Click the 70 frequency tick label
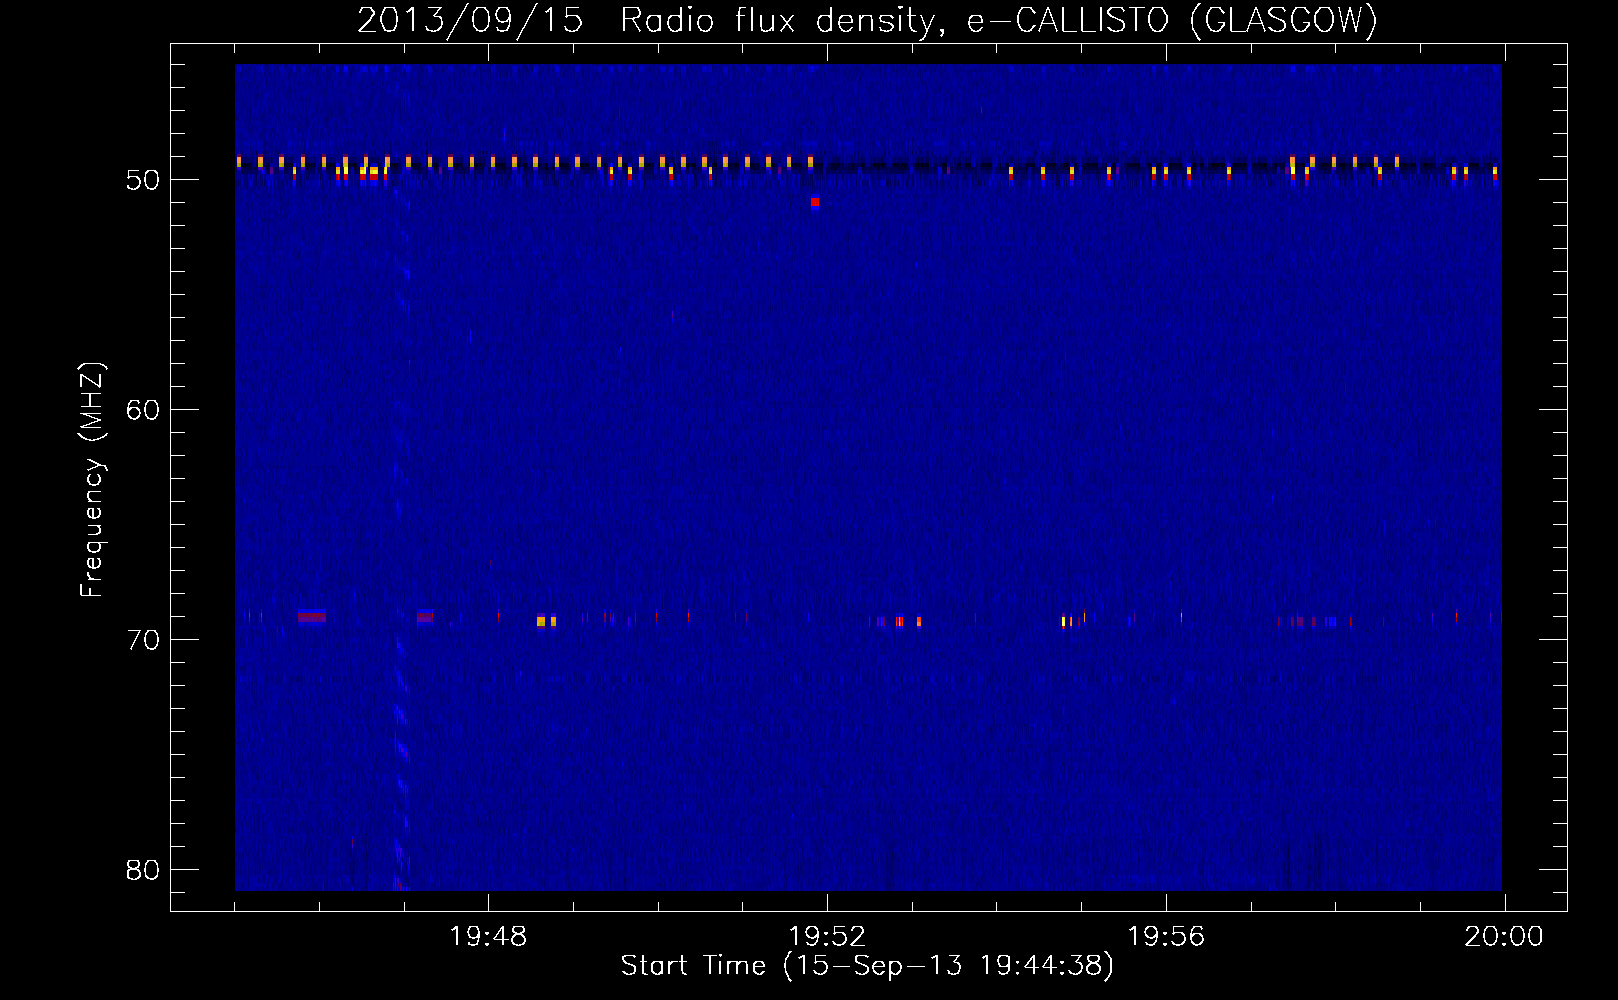 143,640
